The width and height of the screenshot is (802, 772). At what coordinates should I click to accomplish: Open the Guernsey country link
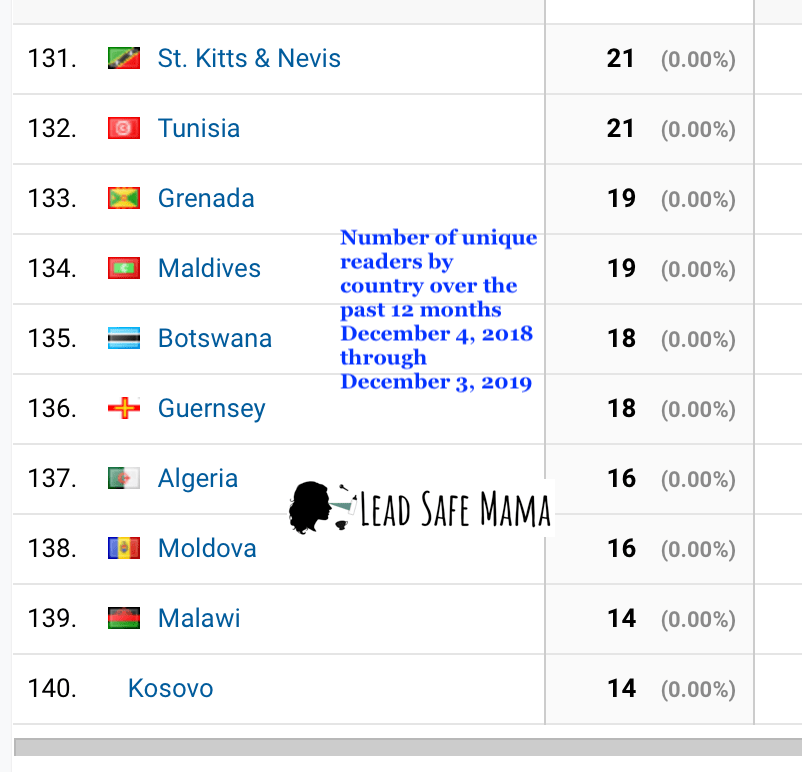[x=212, y=409]
